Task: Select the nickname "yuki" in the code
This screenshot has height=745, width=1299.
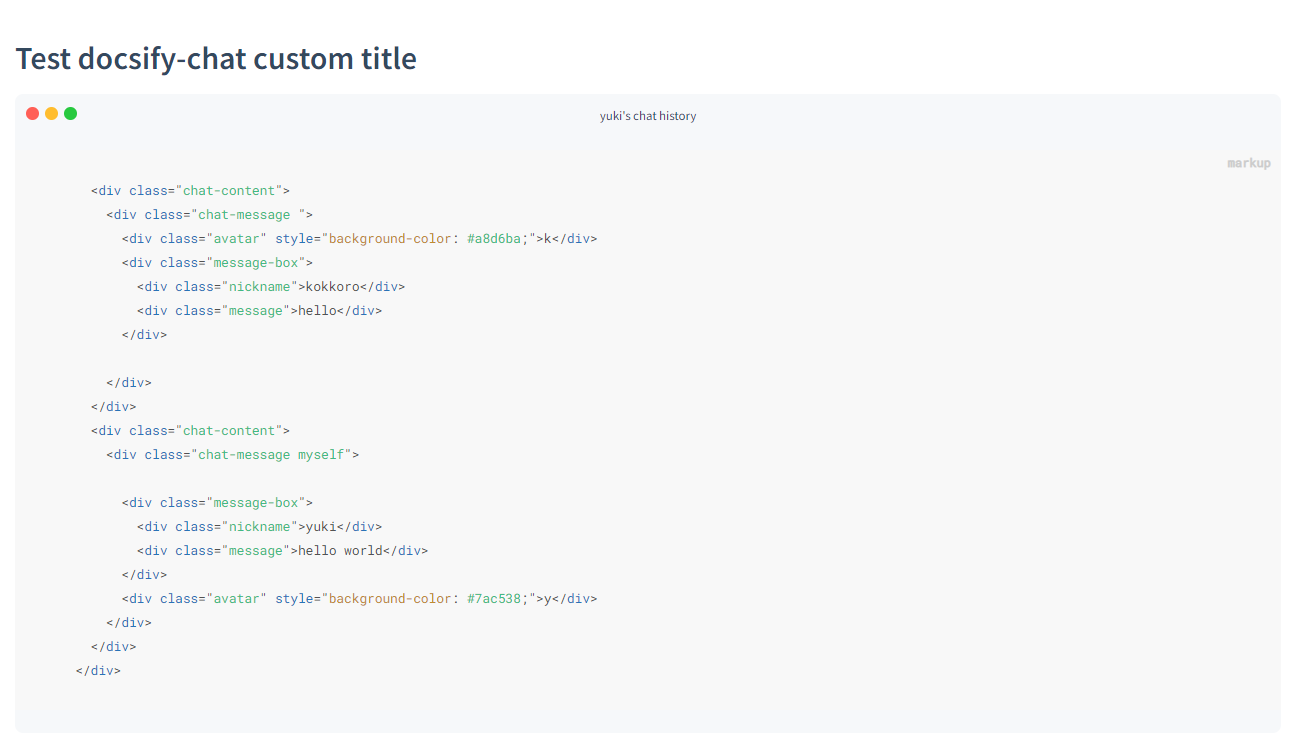Action: 322,526
